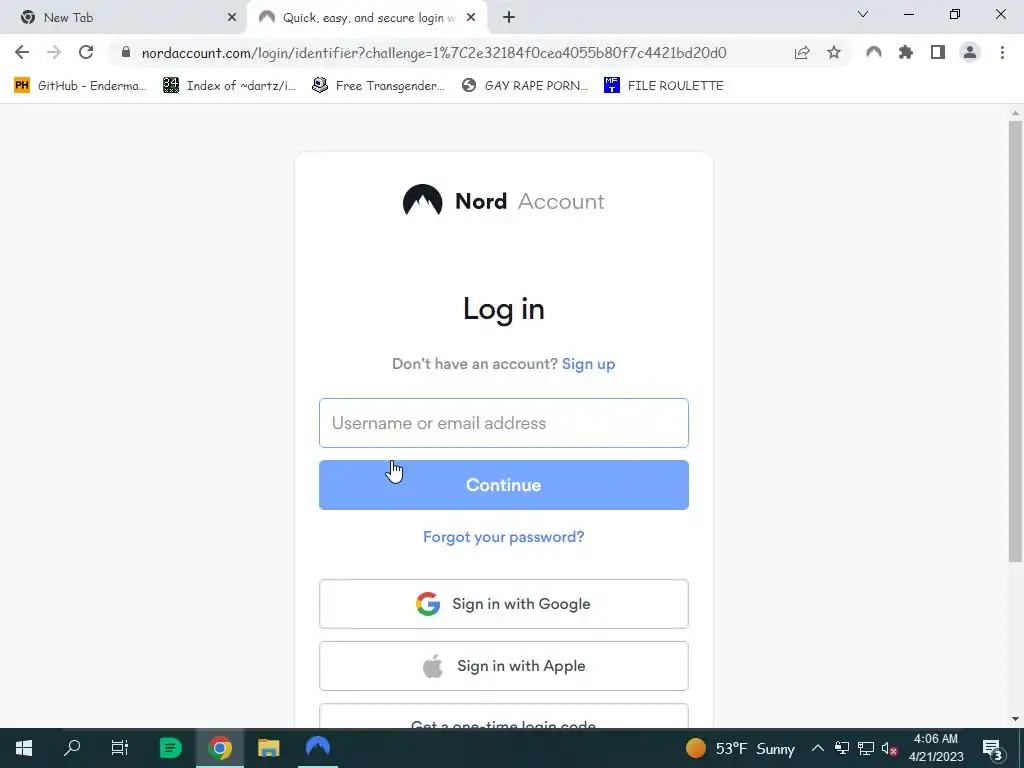Open the Chrome three-dot menu
Image resolution: width=1024 pixels, height=768 pixels.
[x=1002, y=52]
